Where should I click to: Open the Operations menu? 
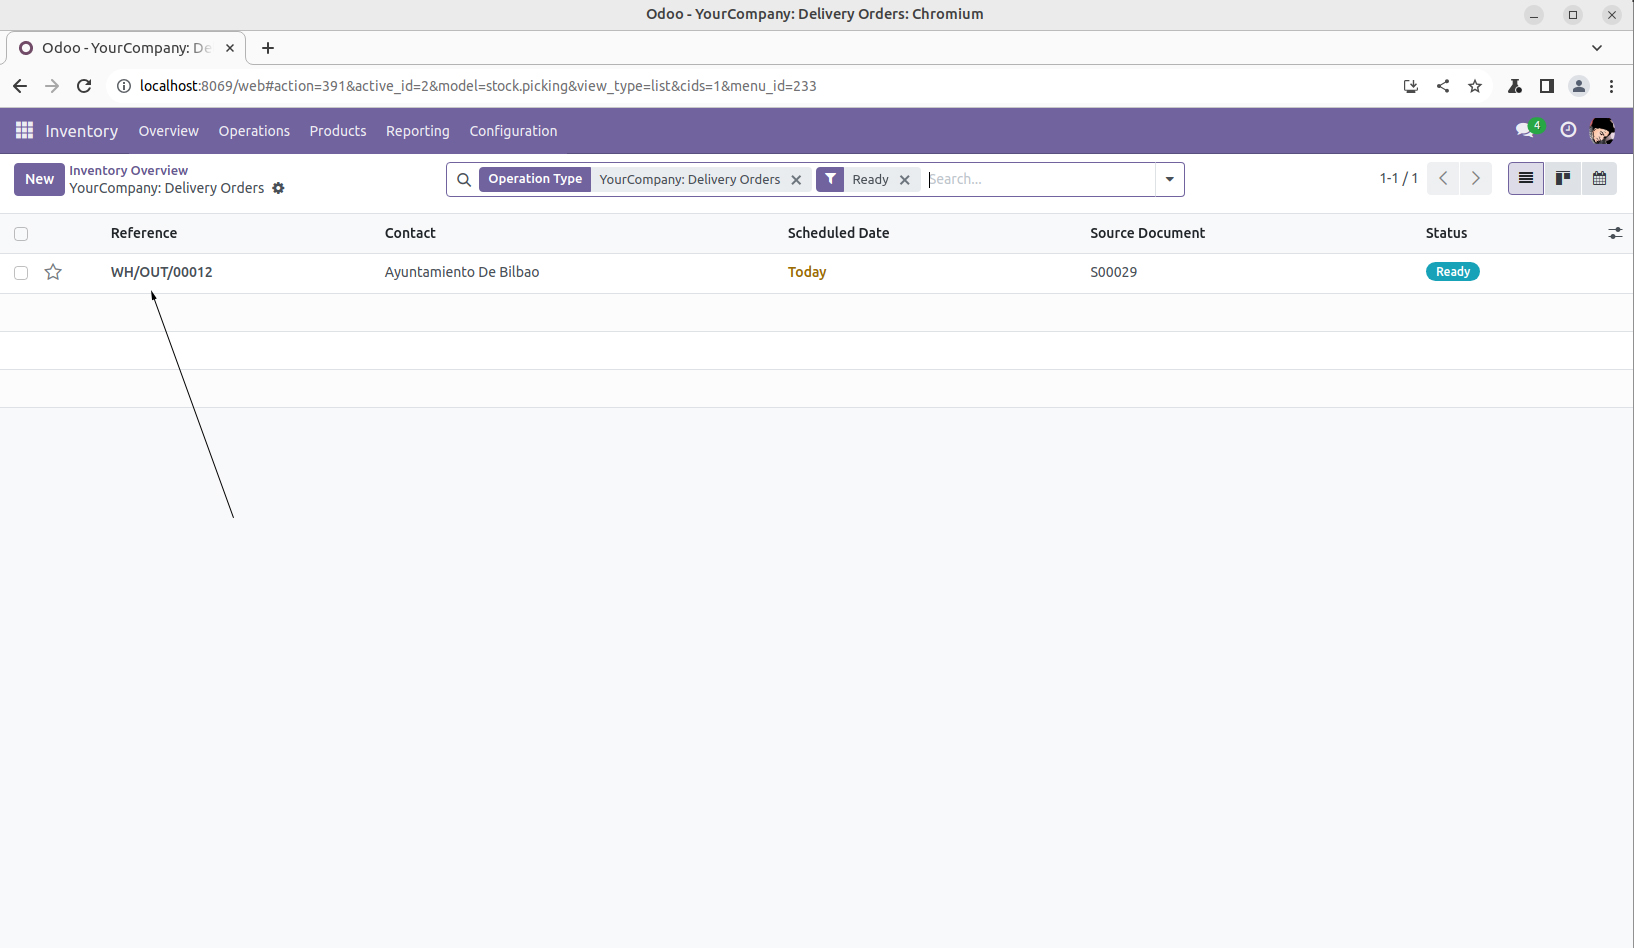(x=254, y=131)
